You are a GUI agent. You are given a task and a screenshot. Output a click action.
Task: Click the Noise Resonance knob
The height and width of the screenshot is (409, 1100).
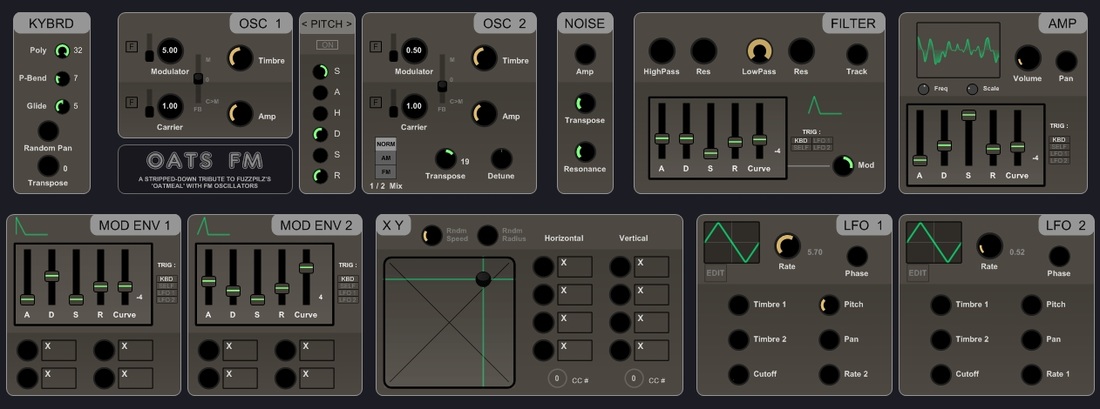585,152
